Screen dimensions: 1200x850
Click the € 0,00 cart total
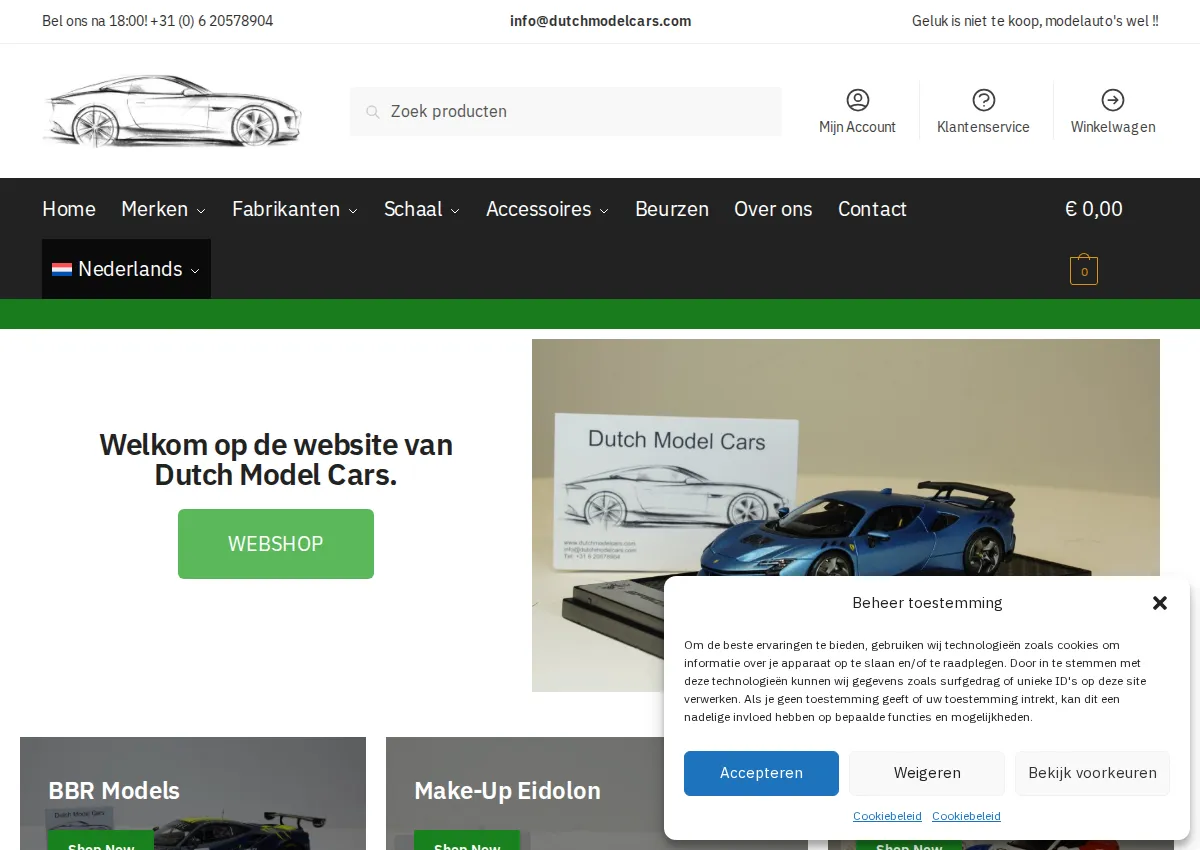click(1094, 209)
